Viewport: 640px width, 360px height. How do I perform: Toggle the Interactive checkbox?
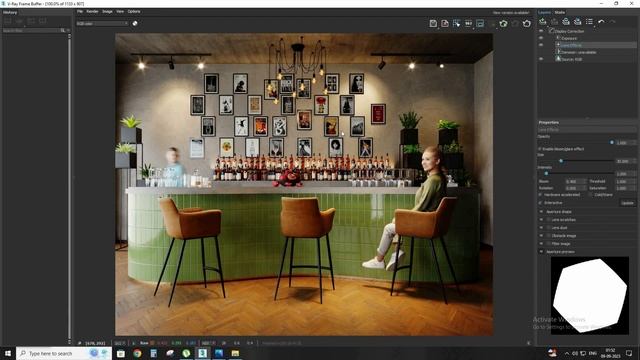(x=540, y=202)
